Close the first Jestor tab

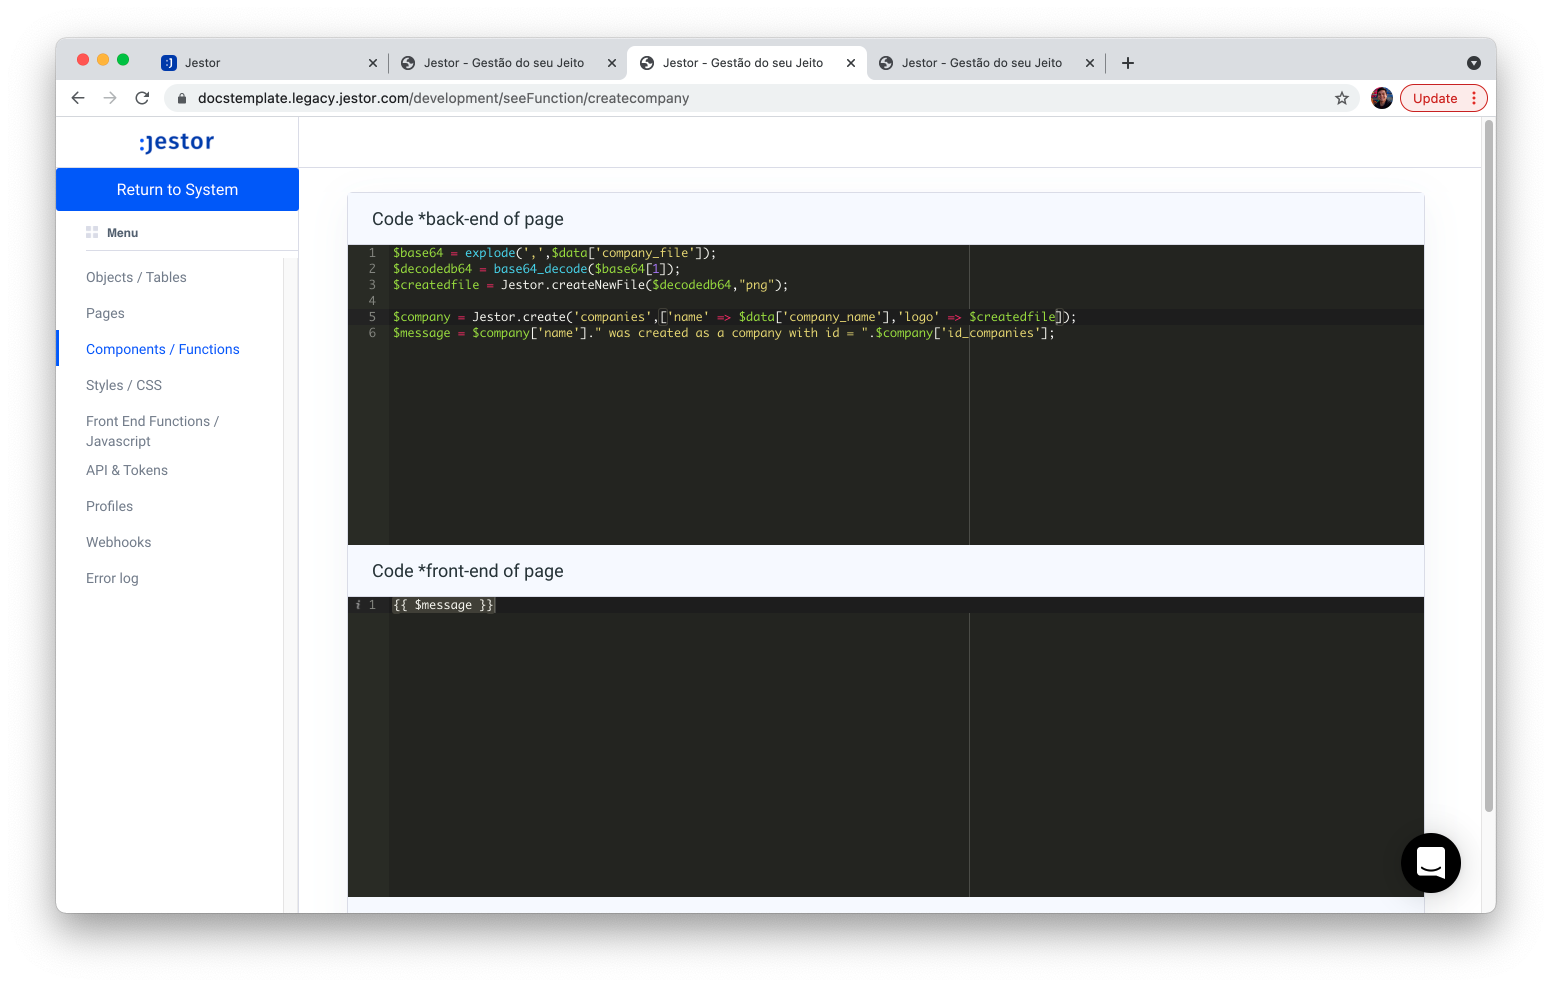tap(373, 63)
